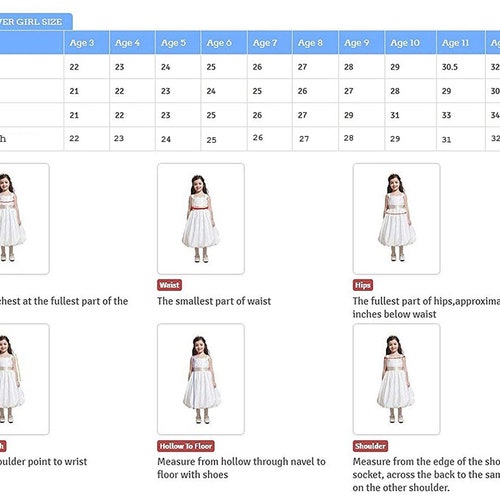Click the red Hips label

(363, 285)
